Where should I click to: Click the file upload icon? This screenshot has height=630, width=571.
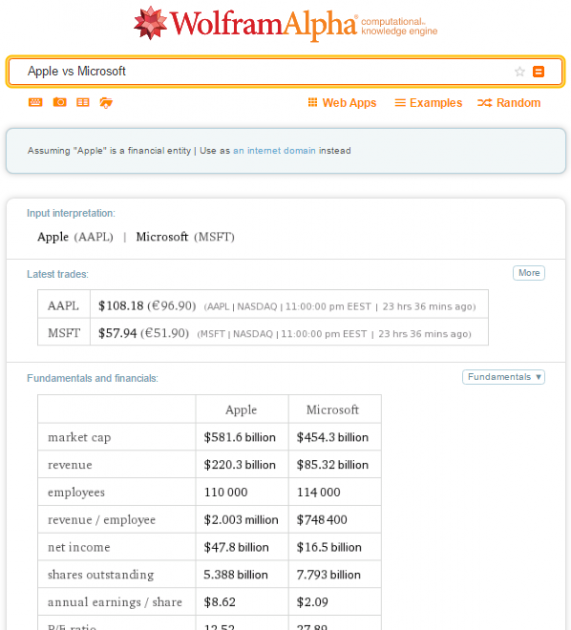[106, 103]
